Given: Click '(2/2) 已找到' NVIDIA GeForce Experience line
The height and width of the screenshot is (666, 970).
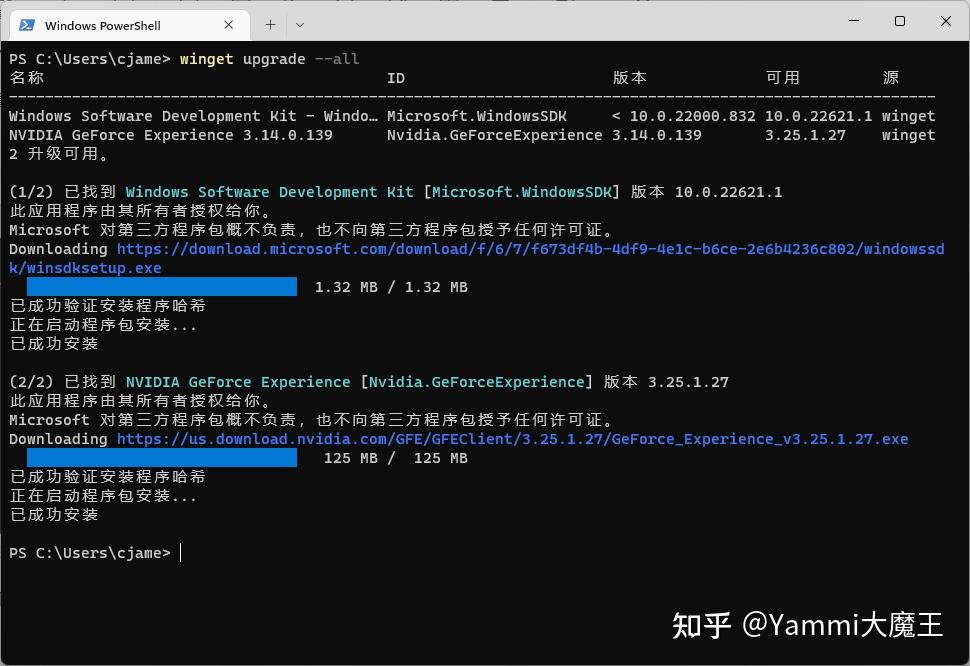Looking at the screenshot, I should pyautogui.click(x=369, y=382).
